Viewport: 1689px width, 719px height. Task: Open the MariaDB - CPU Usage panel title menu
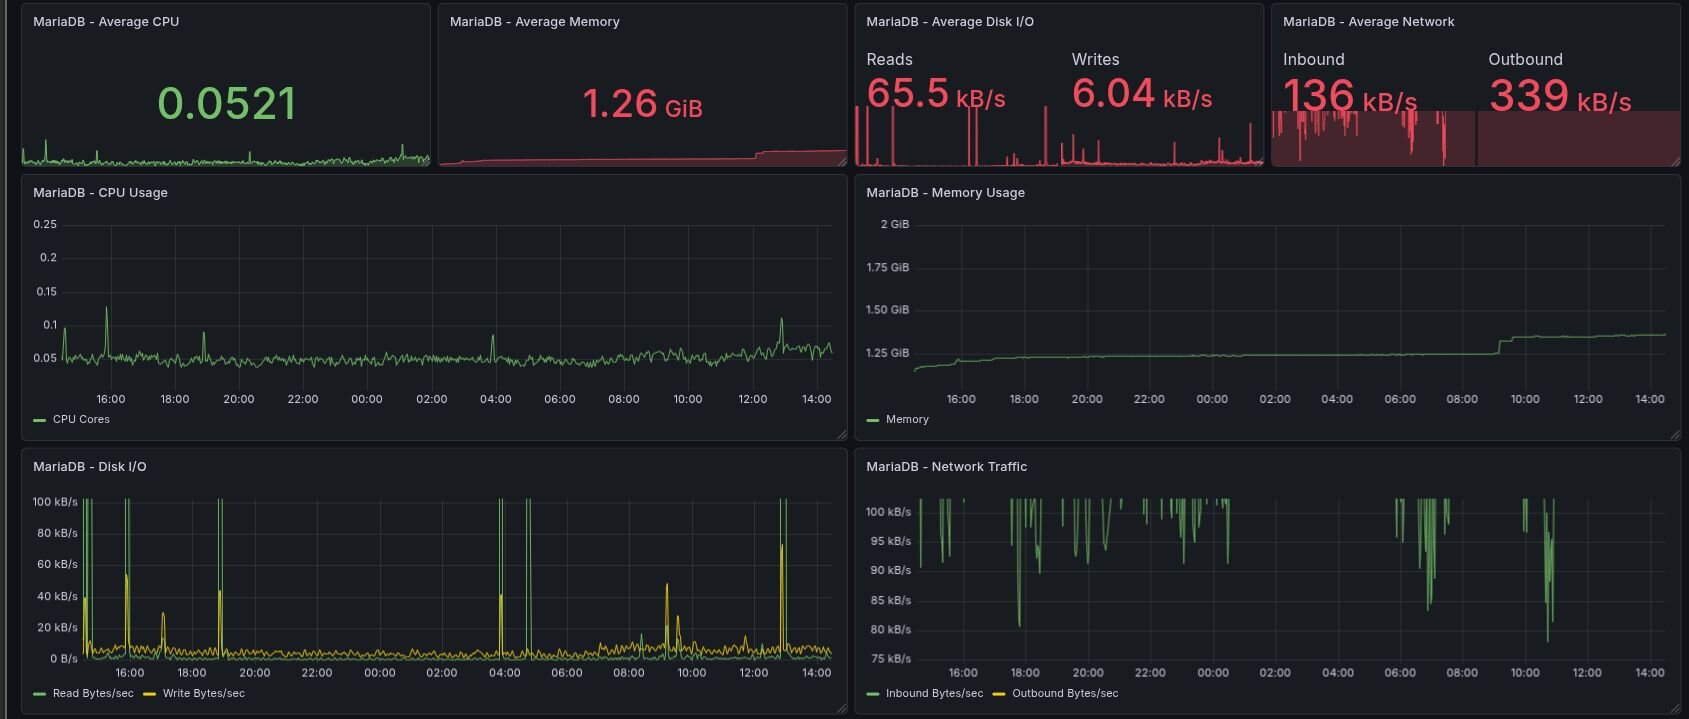pyautogui.click(x=100, y=193)
